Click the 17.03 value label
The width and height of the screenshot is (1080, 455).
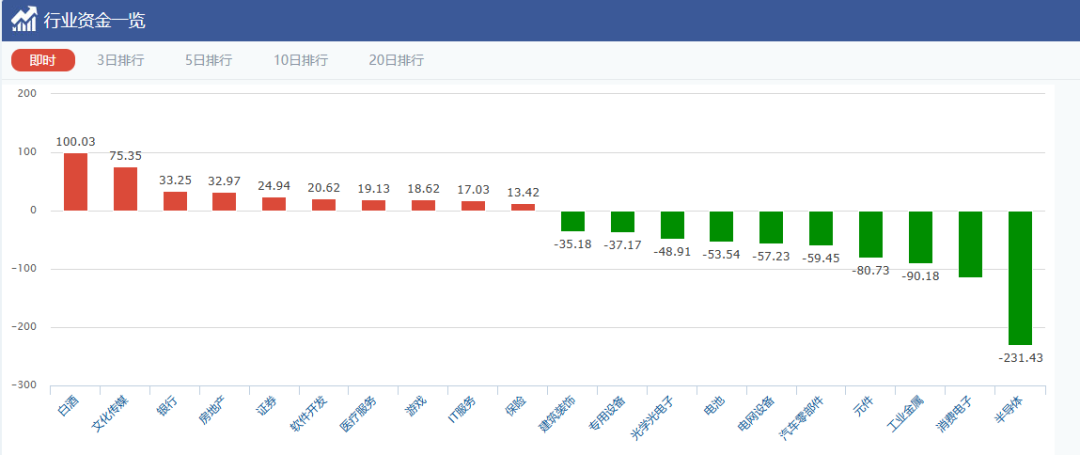coord(473,189)
